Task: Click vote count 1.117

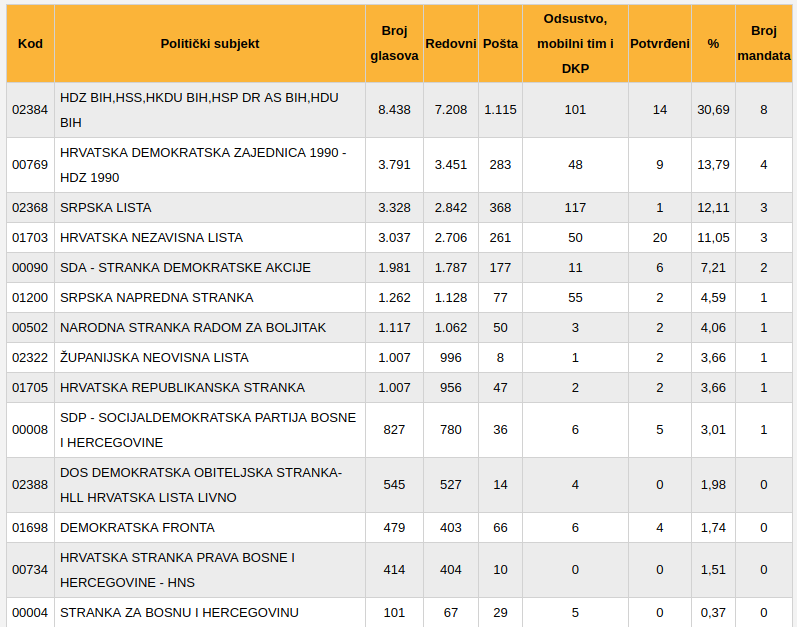Action: pos(394,327)
